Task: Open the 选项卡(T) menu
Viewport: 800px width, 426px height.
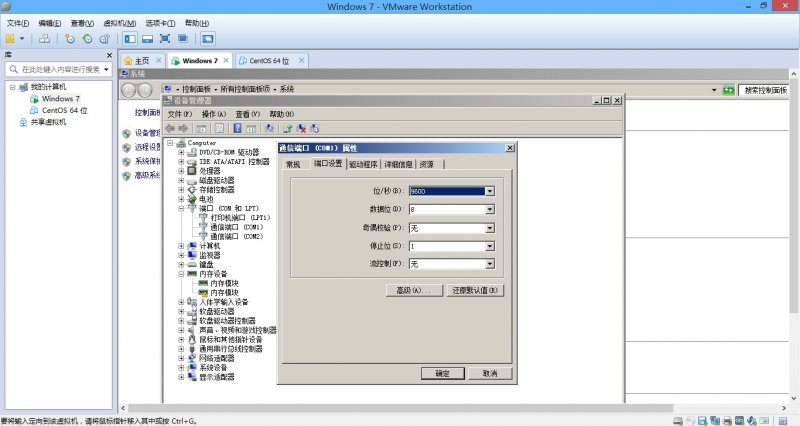Action: point(160,23)
